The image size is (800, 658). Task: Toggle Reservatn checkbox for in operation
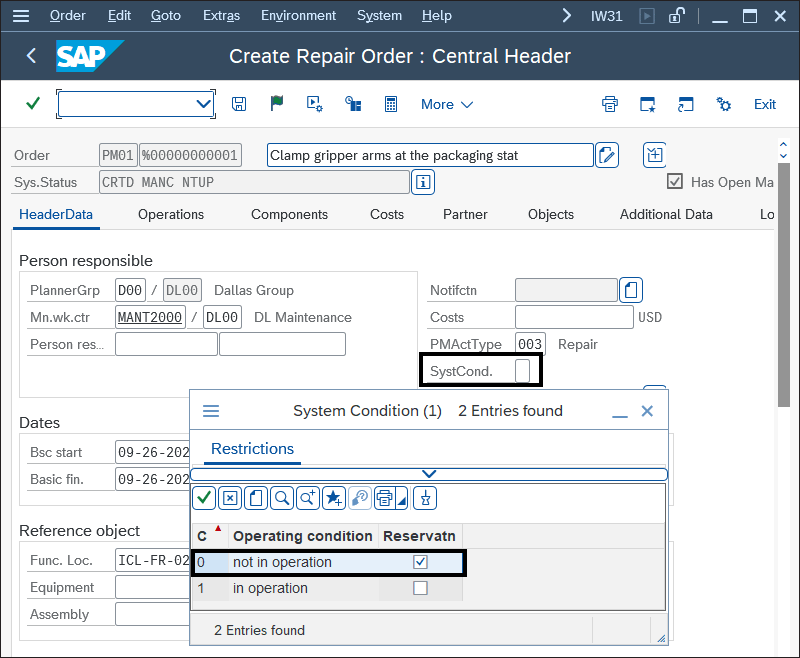420,588
